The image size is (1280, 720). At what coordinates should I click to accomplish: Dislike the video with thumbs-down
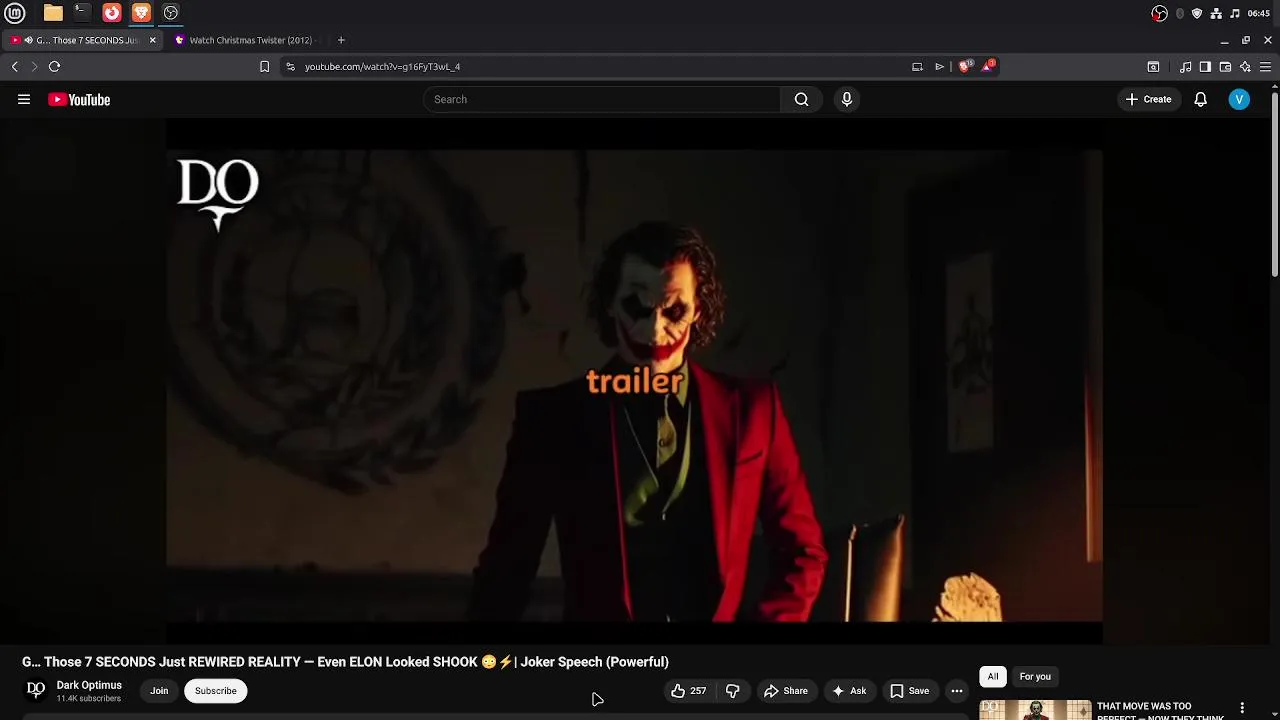(x=733, y=691)
